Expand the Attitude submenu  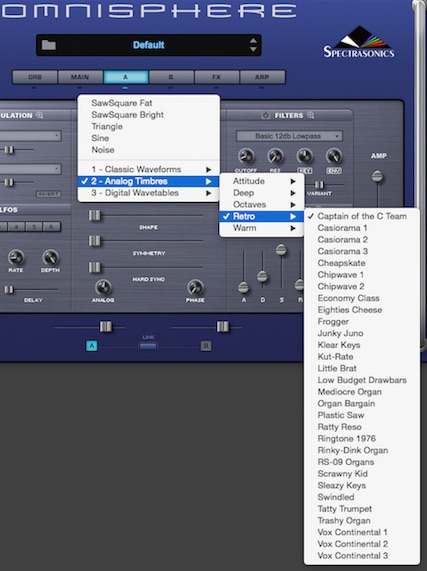click(262, 181)
